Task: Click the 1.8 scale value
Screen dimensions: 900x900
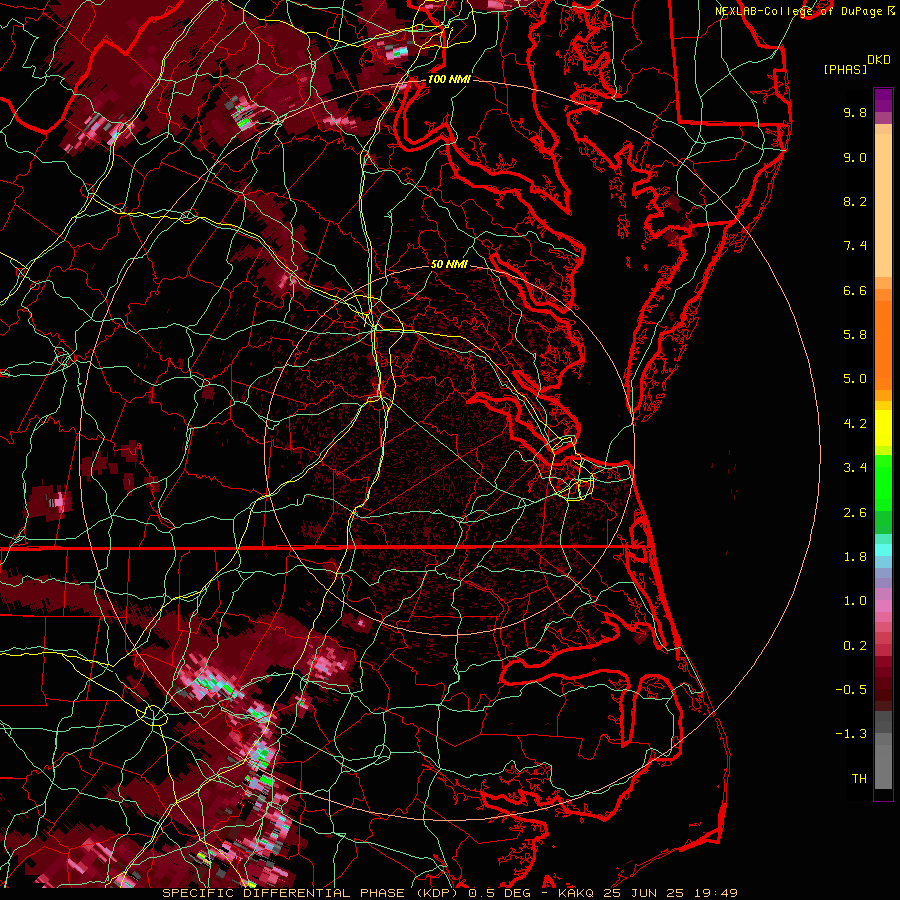Action: click(855, 557)
